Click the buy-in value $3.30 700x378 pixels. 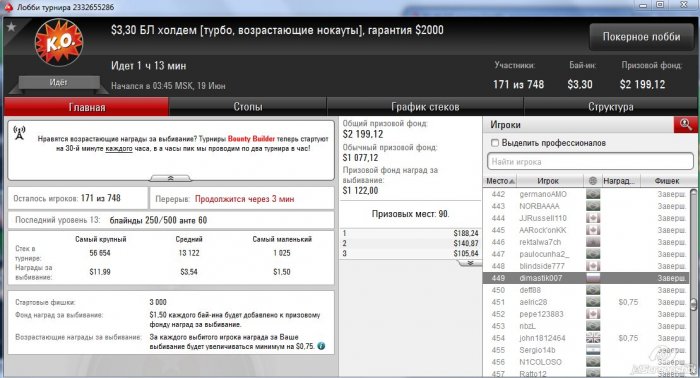580,84
